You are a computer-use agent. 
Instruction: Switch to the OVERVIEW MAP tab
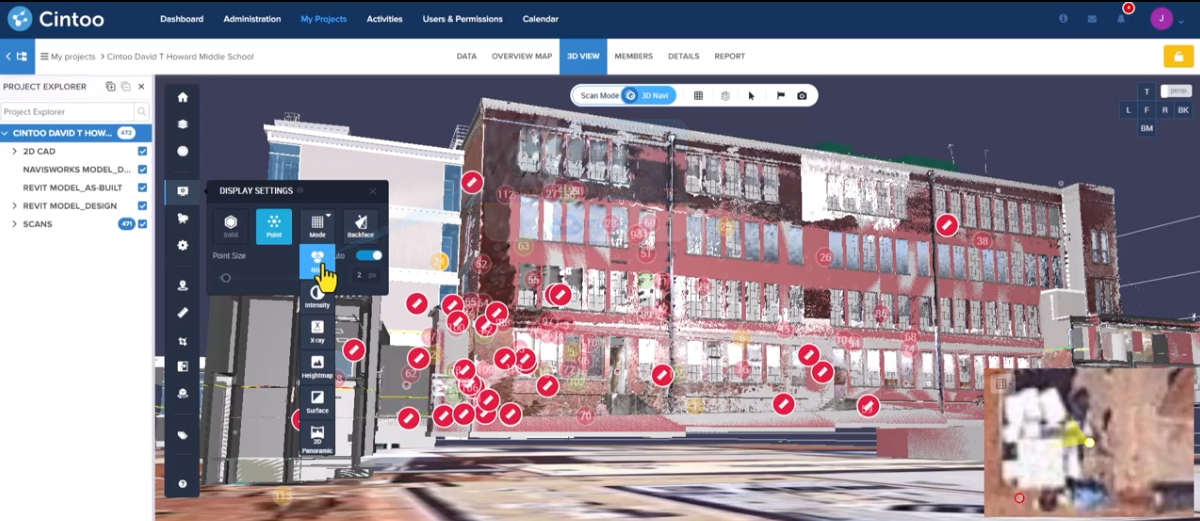pos(521,56)
